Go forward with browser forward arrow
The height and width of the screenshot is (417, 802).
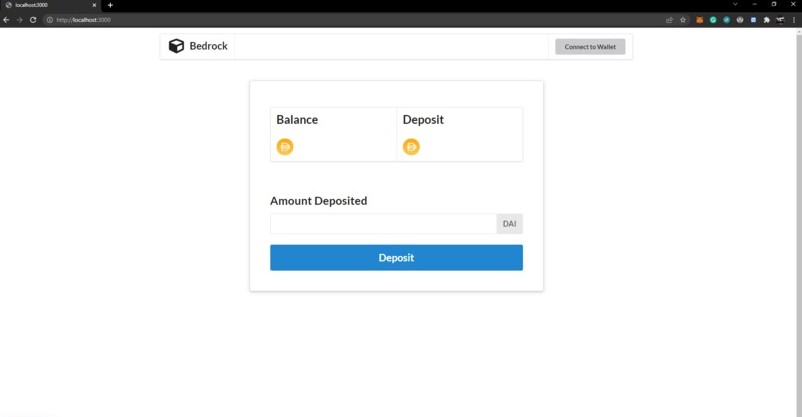coord(19,20)
